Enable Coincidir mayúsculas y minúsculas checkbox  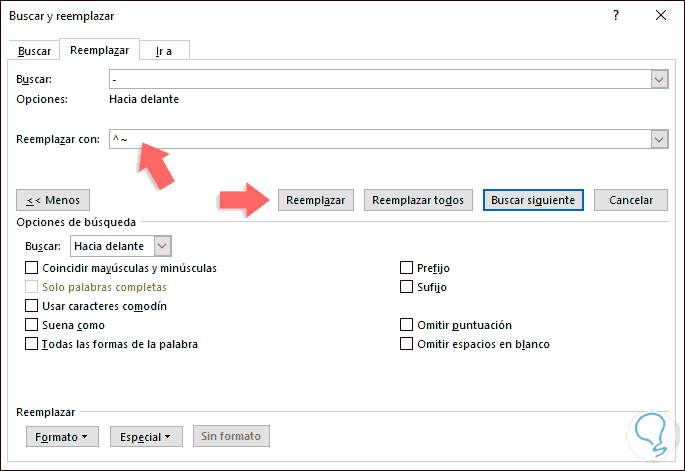[x=32, y=268]
